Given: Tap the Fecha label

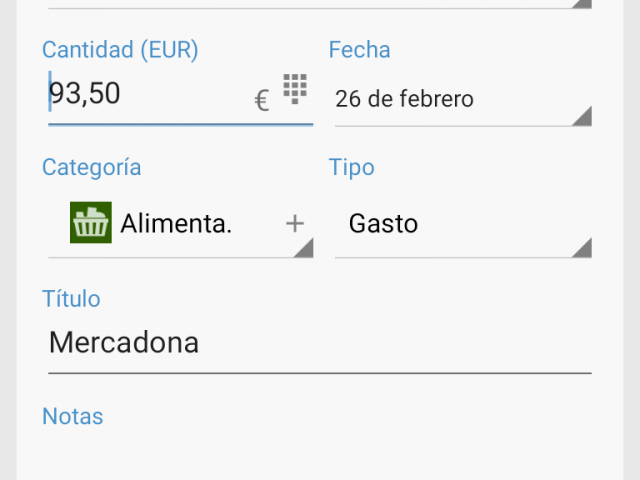Looking at the screenshot, I should click(359, 50).
